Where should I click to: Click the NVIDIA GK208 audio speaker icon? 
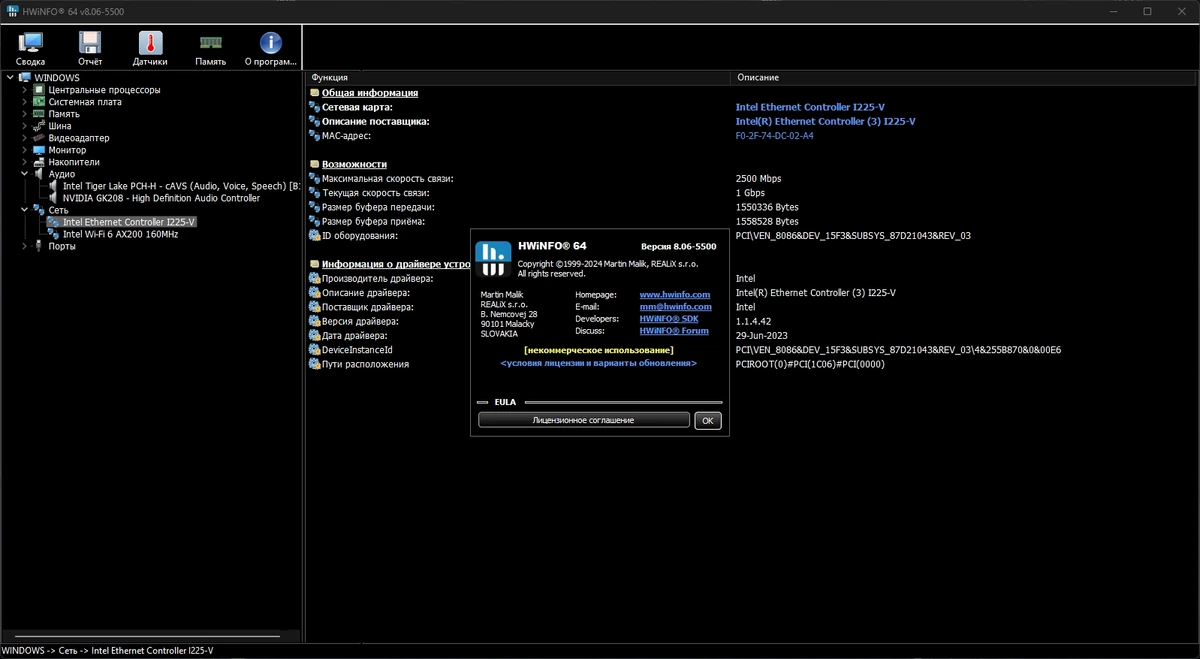click(x=53, y=198)
